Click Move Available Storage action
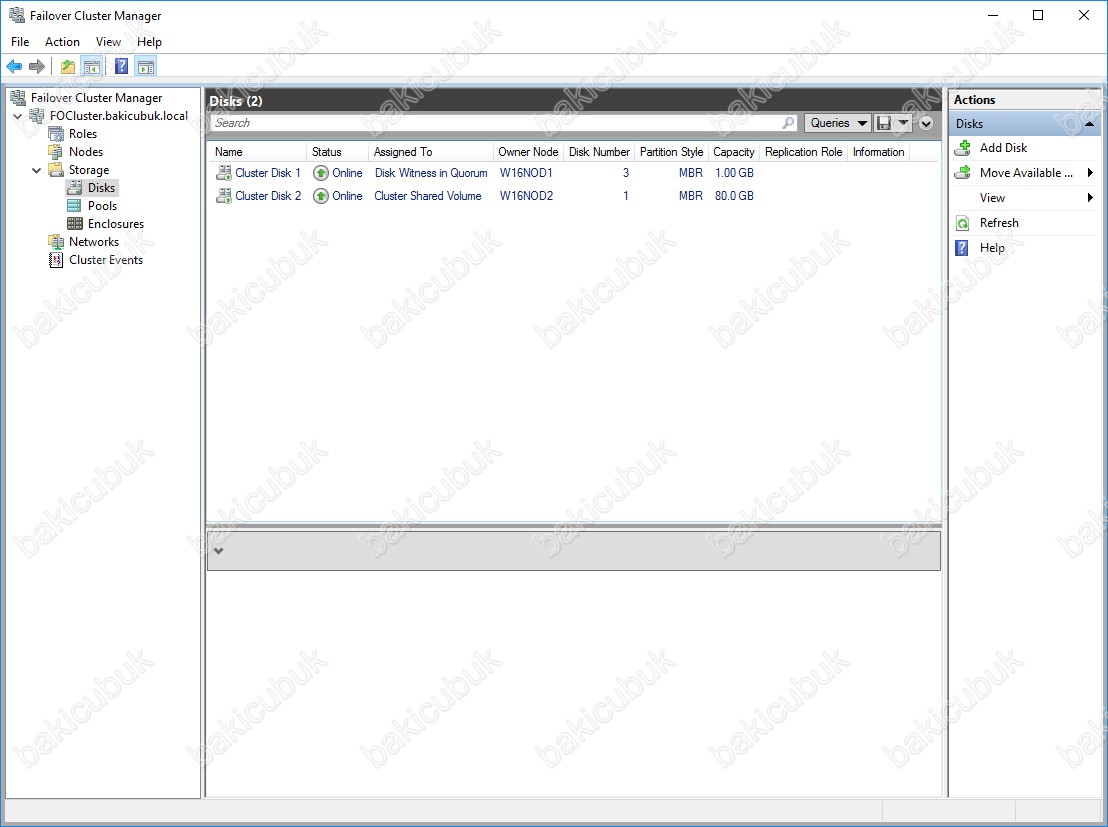 click(x=1026, y=172)
